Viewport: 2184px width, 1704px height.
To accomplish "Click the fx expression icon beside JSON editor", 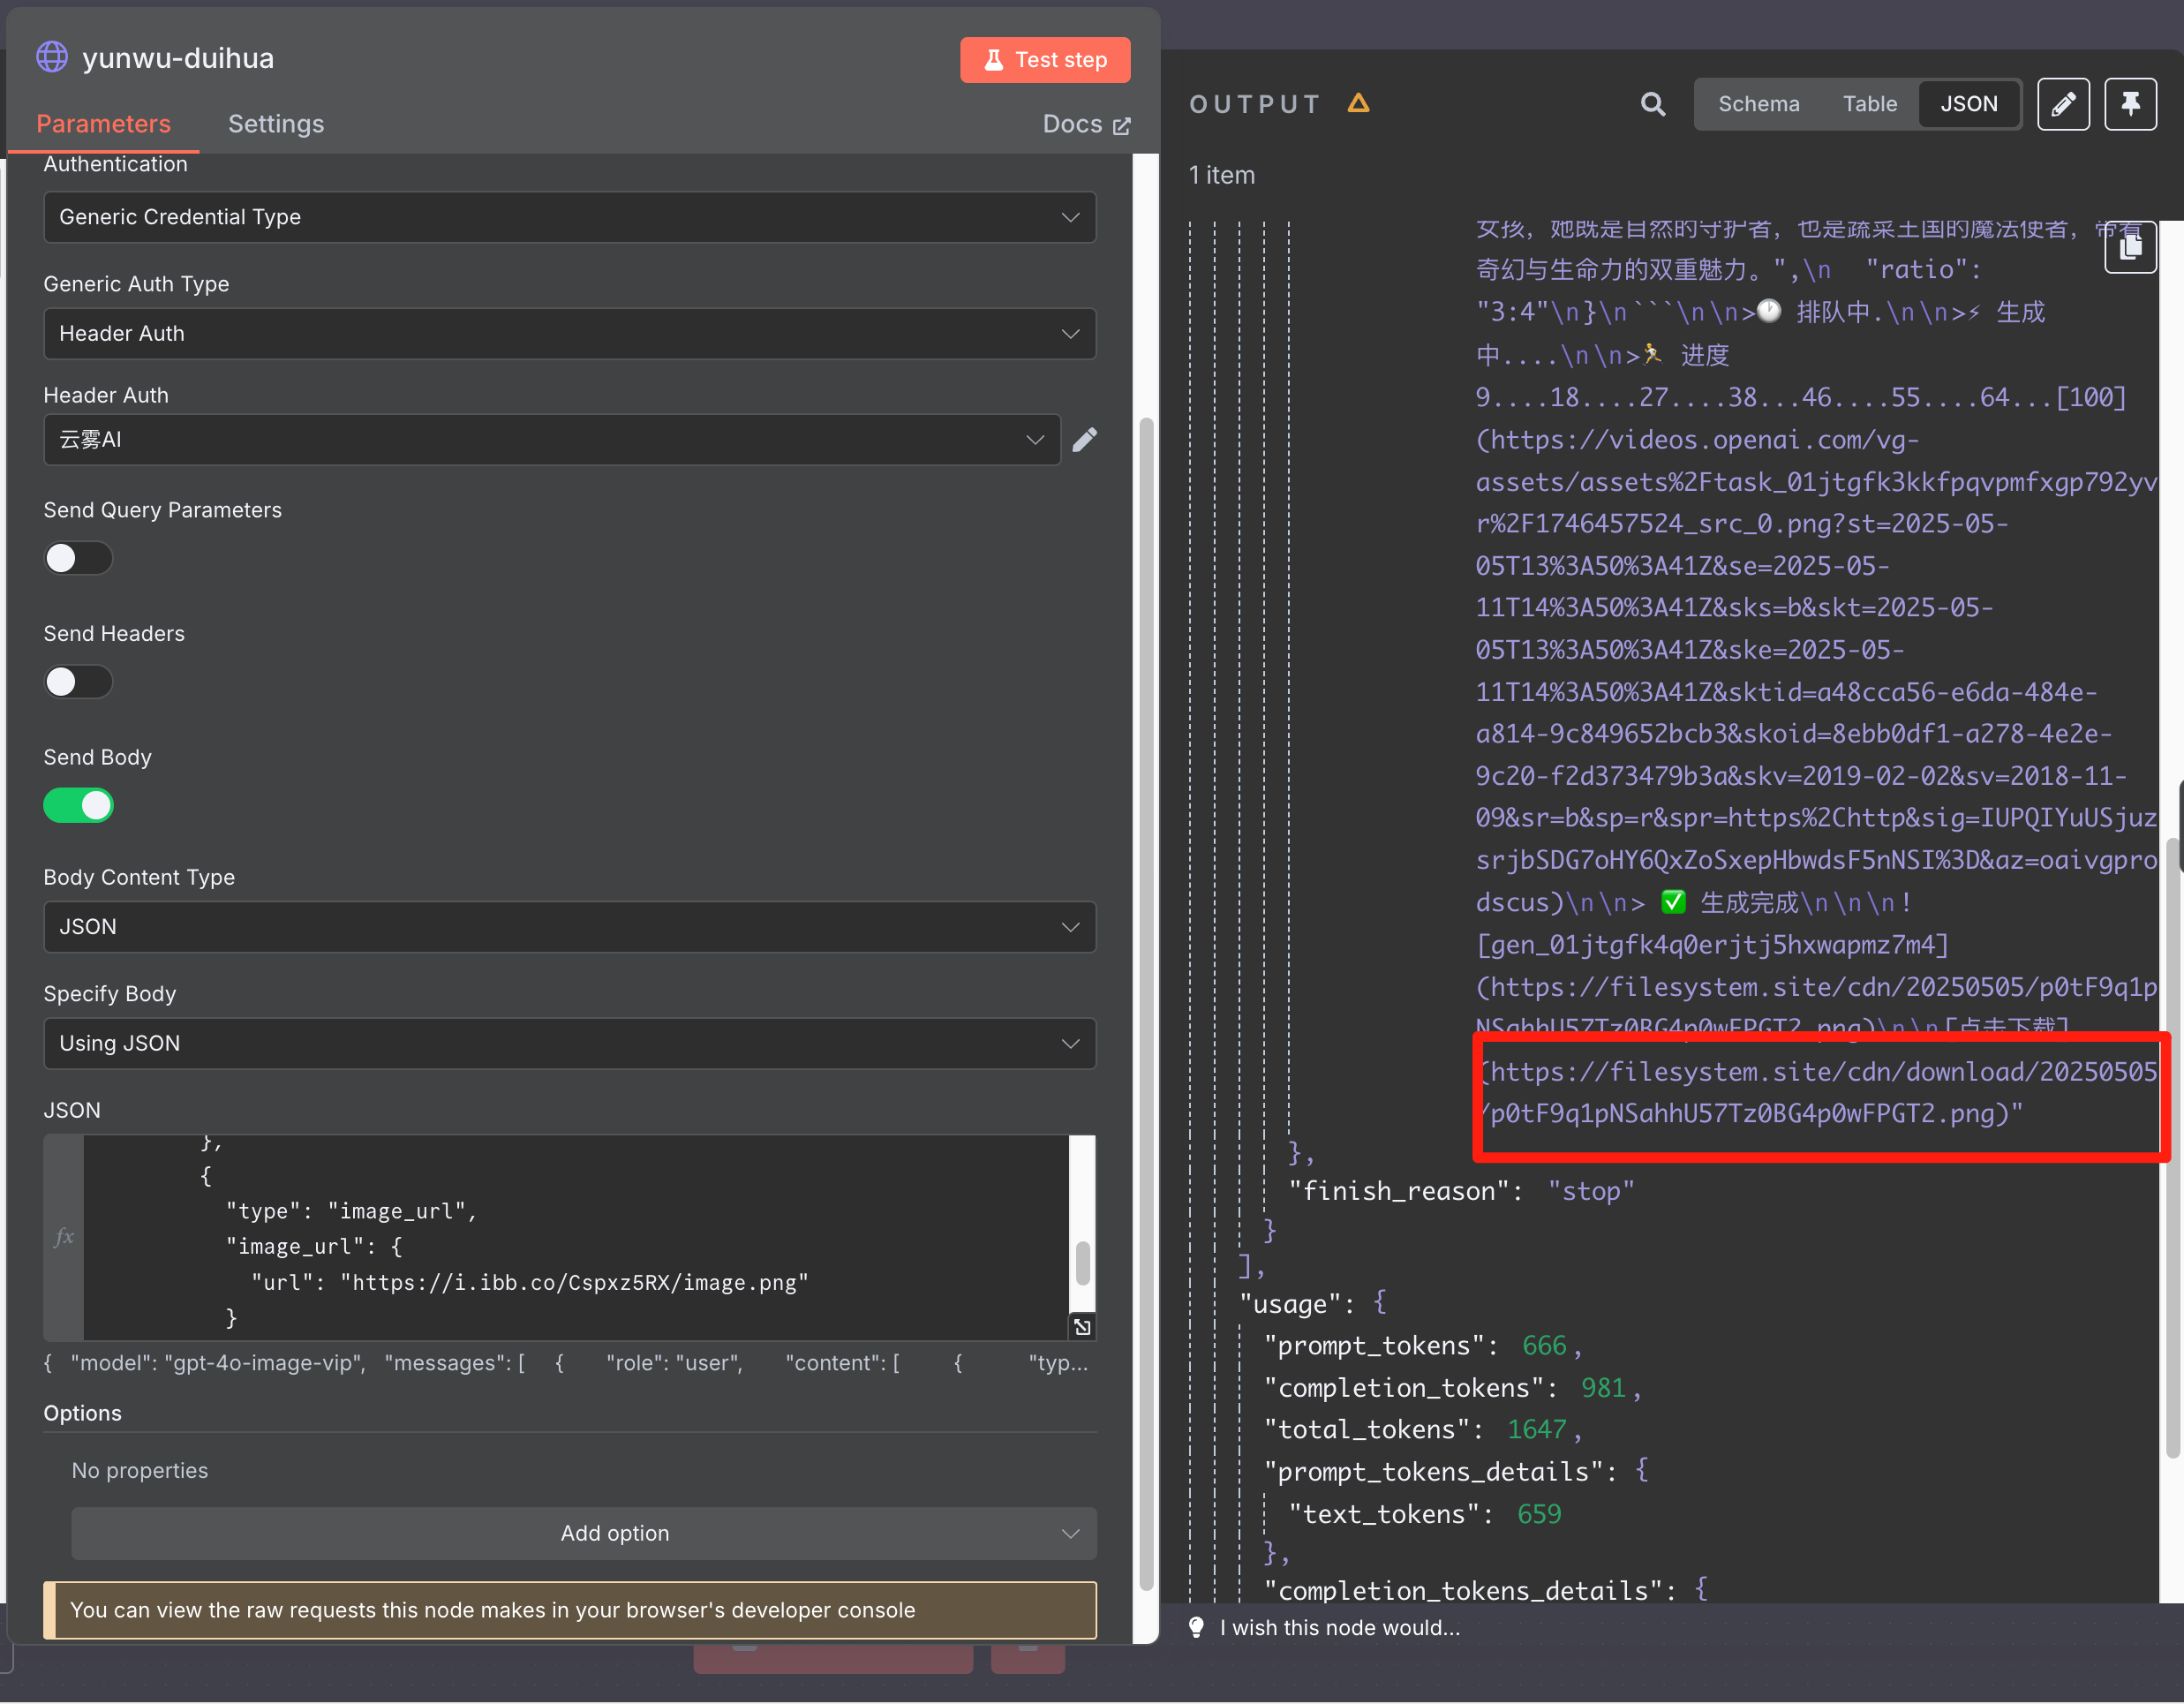I will pyautogui.click(x=64, y=1237).
